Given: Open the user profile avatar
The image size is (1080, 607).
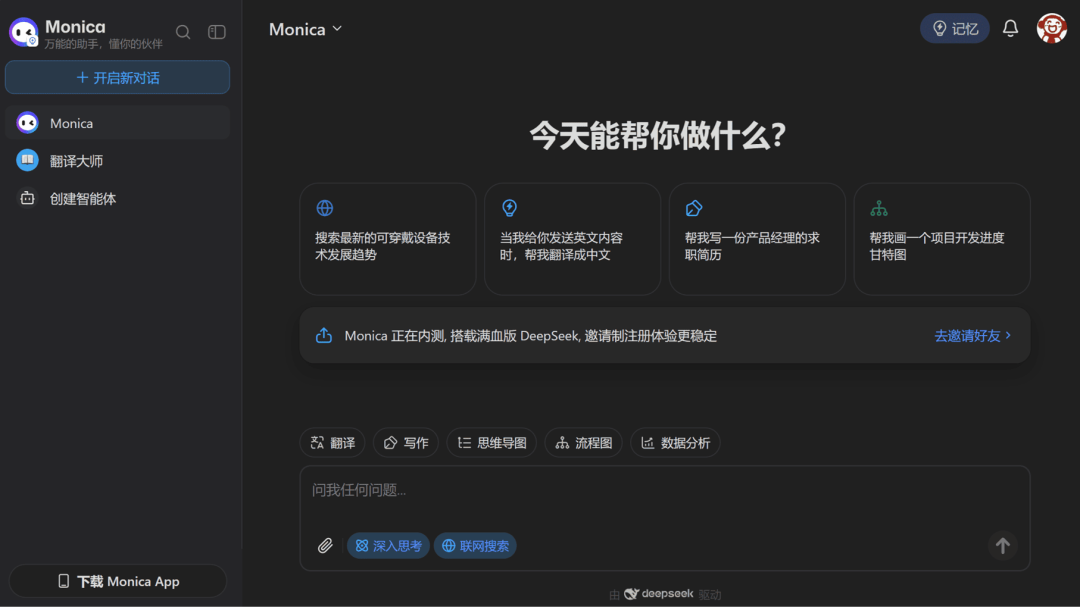Looking at the screenshot, I should (1052, 28).
